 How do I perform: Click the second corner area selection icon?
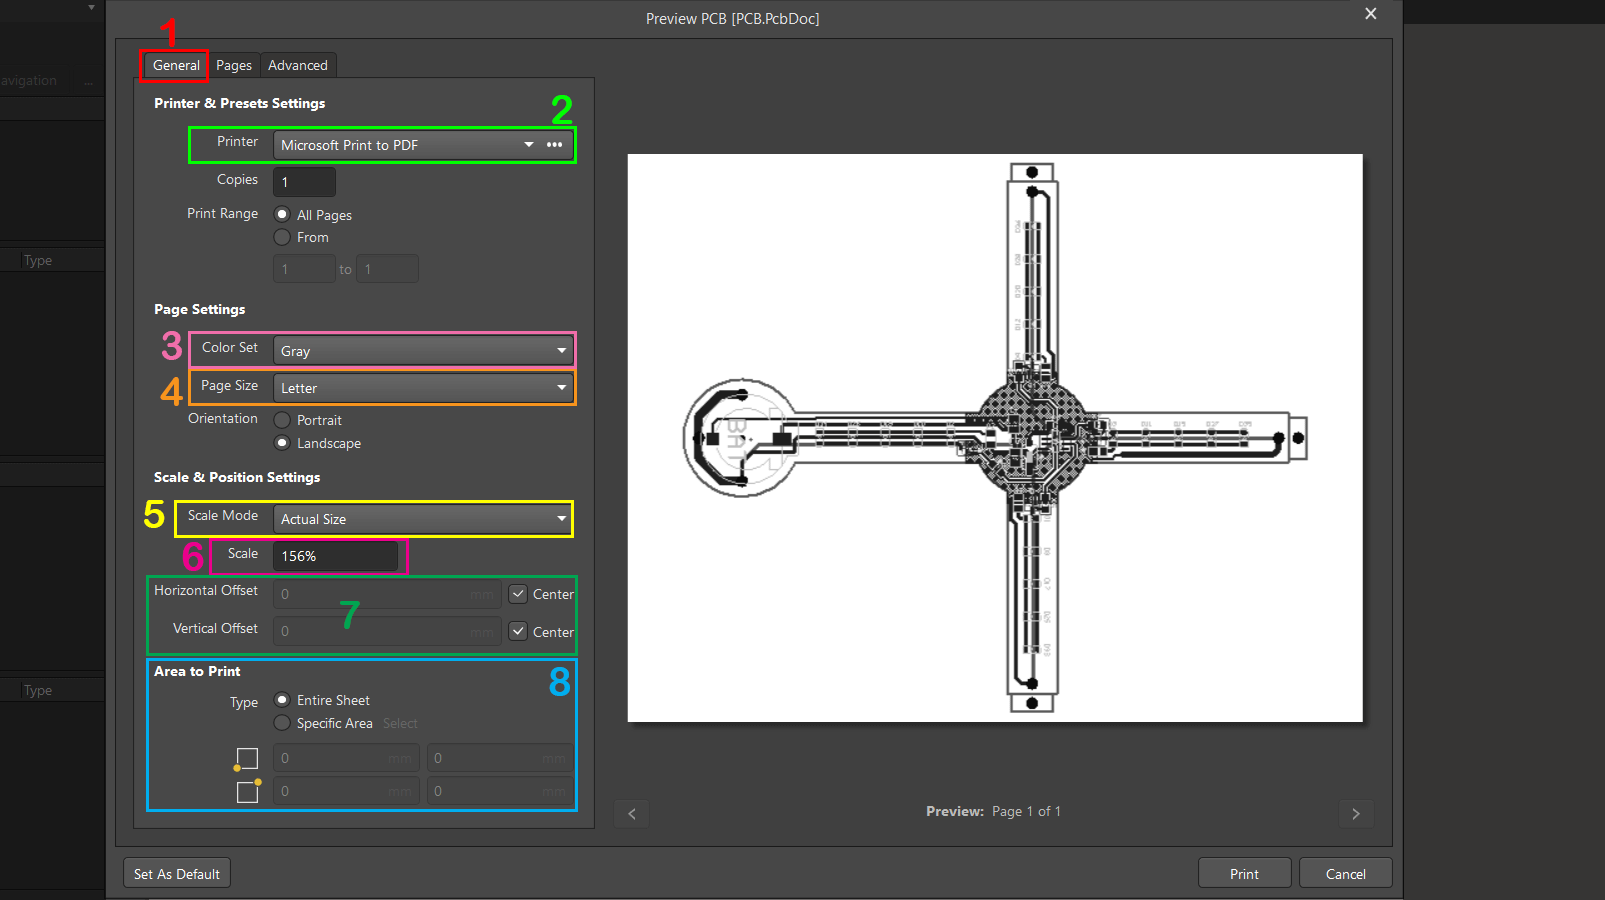[247, 791]
